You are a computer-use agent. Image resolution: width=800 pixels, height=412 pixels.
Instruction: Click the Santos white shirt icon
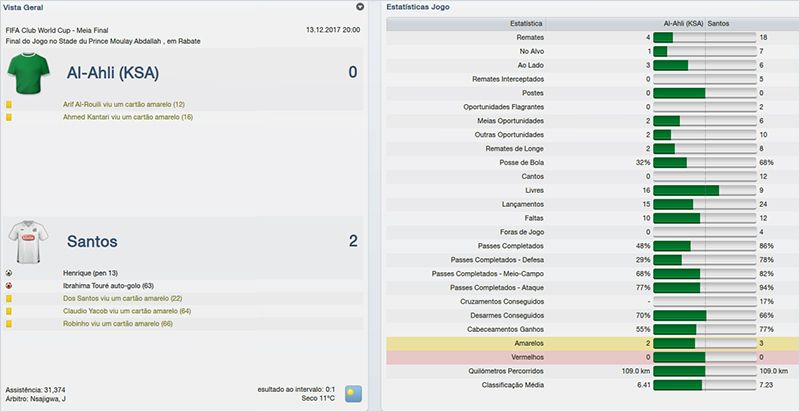point(29,241)
